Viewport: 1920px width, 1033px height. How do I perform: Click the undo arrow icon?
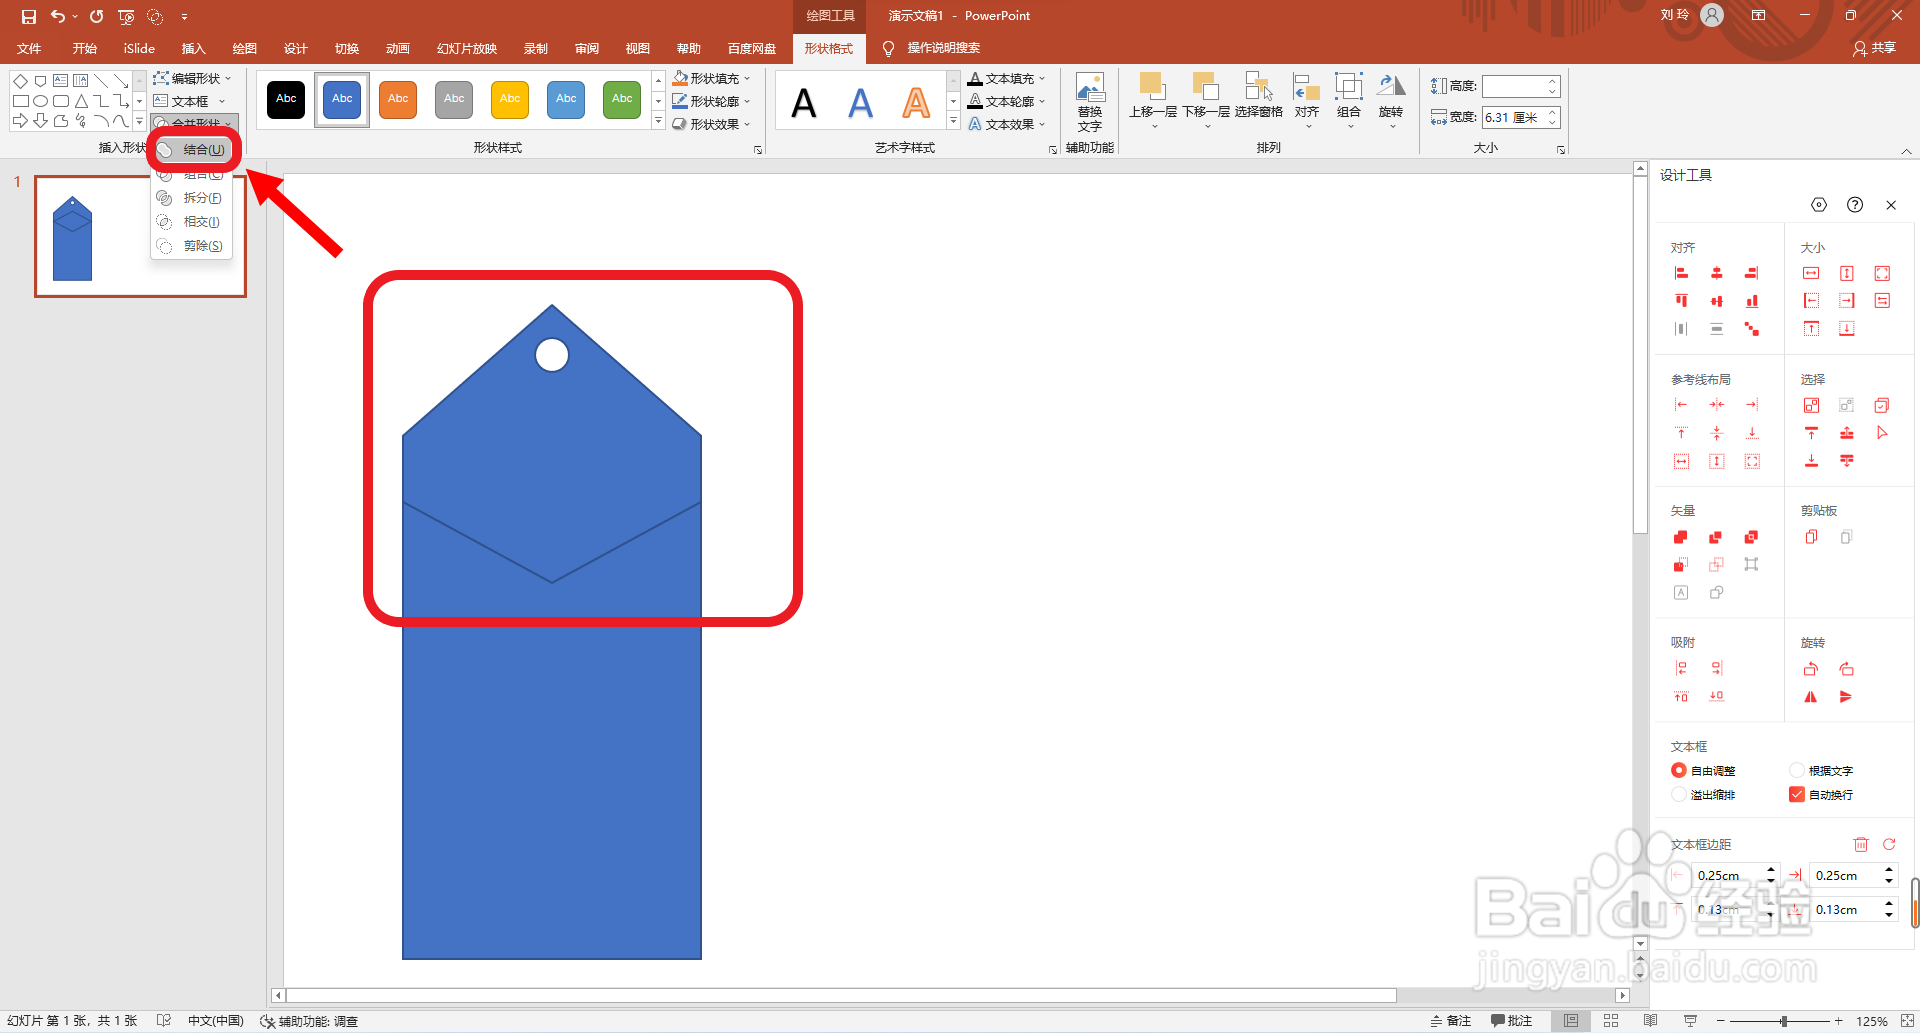click(58, 16)
